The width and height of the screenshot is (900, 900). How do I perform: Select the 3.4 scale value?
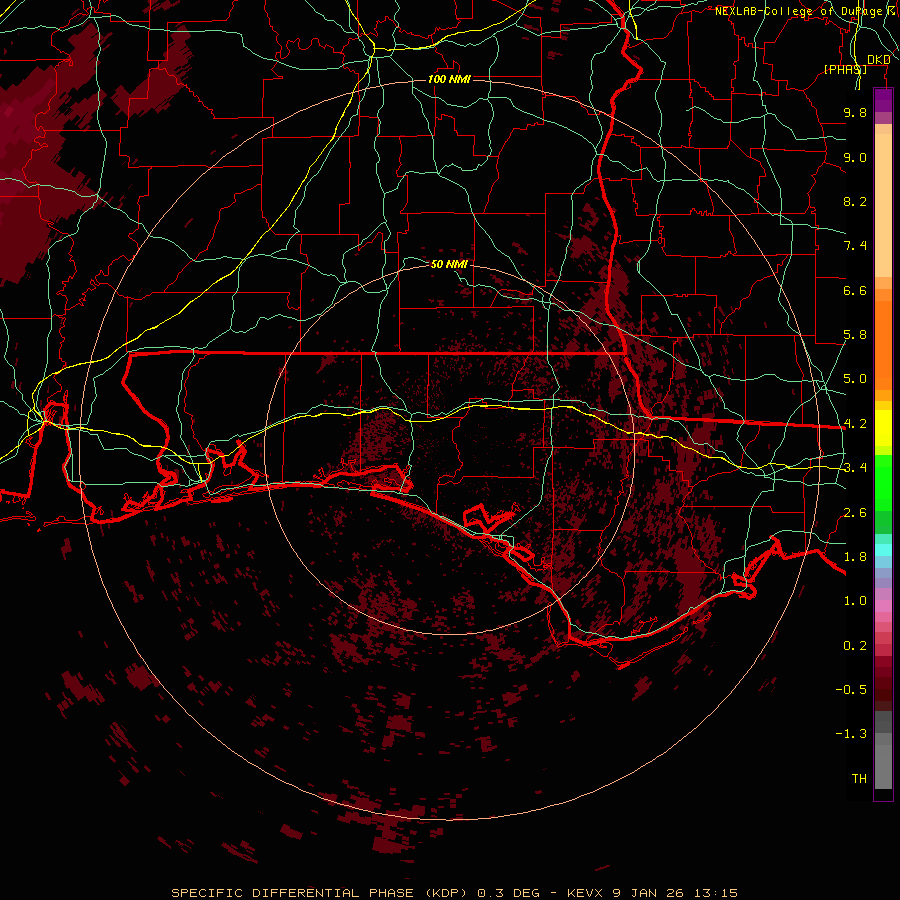855,468
